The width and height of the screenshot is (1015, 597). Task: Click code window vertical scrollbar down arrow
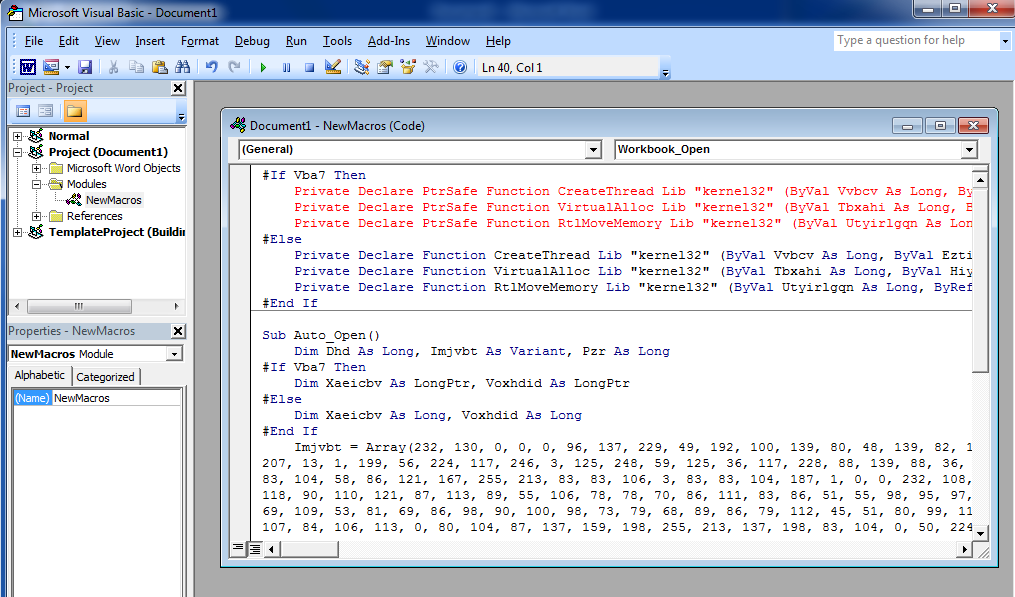click(x=980, y=534)
